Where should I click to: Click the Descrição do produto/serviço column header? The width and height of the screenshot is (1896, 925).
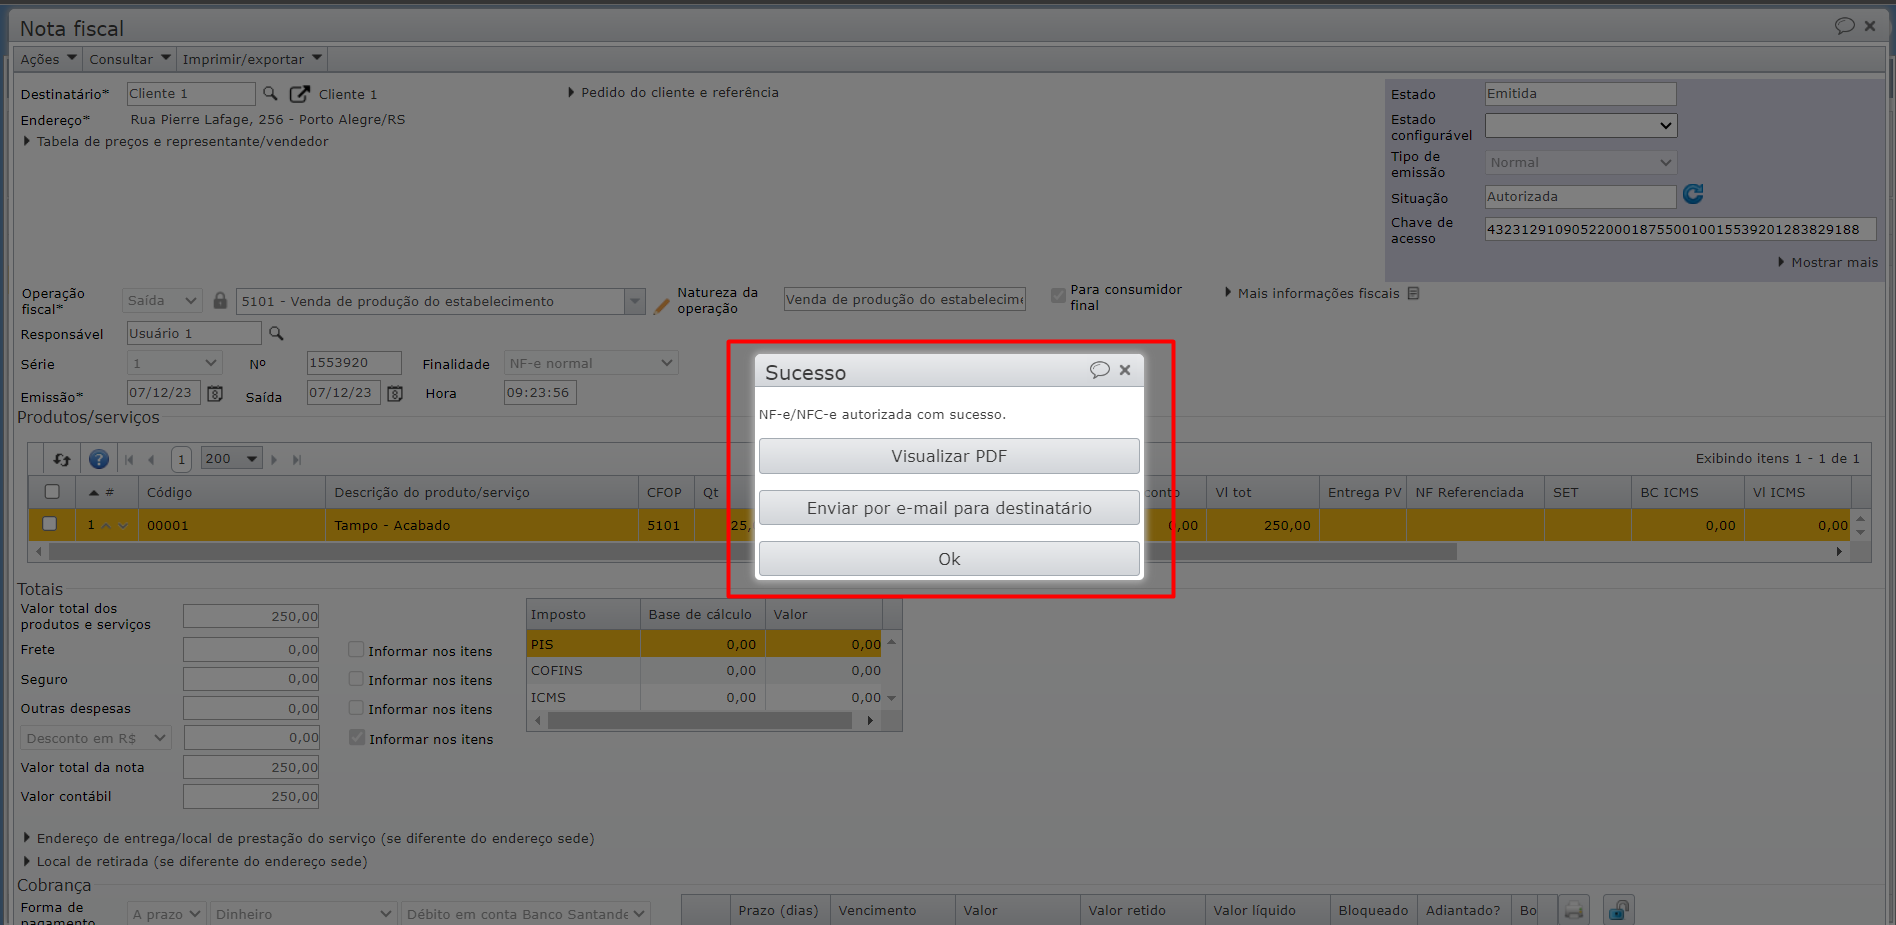click(x=482, y=492)
